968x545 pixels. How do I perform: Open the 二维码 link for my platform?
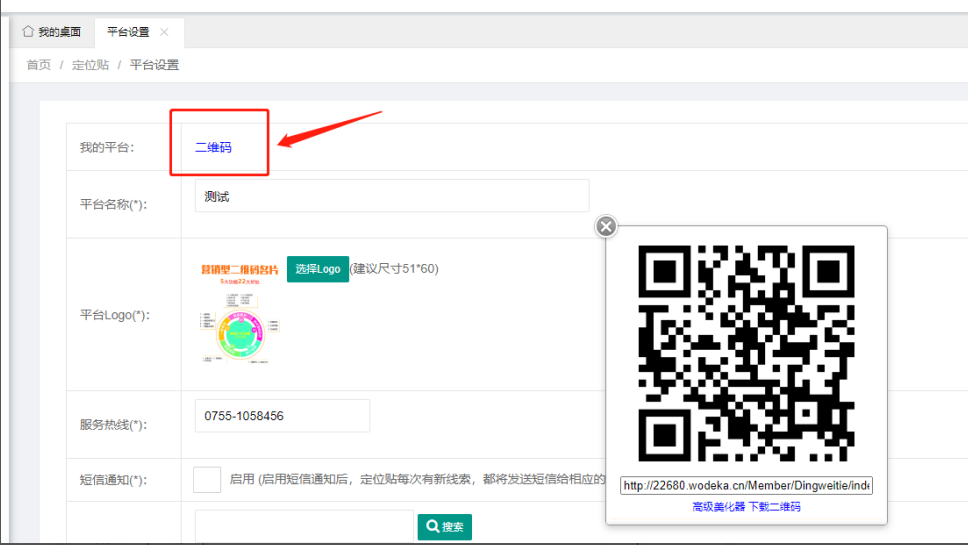213,147
